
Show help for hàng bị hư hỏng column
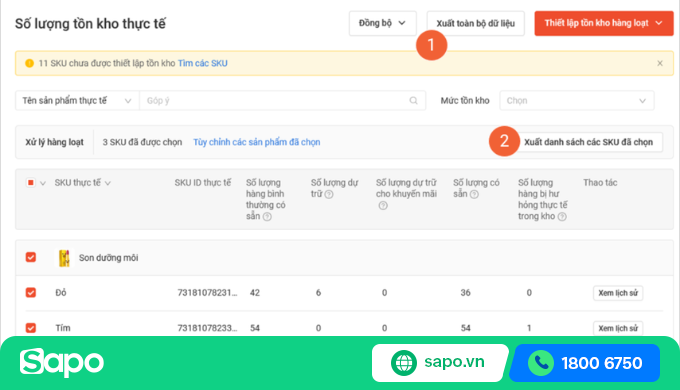tap(562, 216)
